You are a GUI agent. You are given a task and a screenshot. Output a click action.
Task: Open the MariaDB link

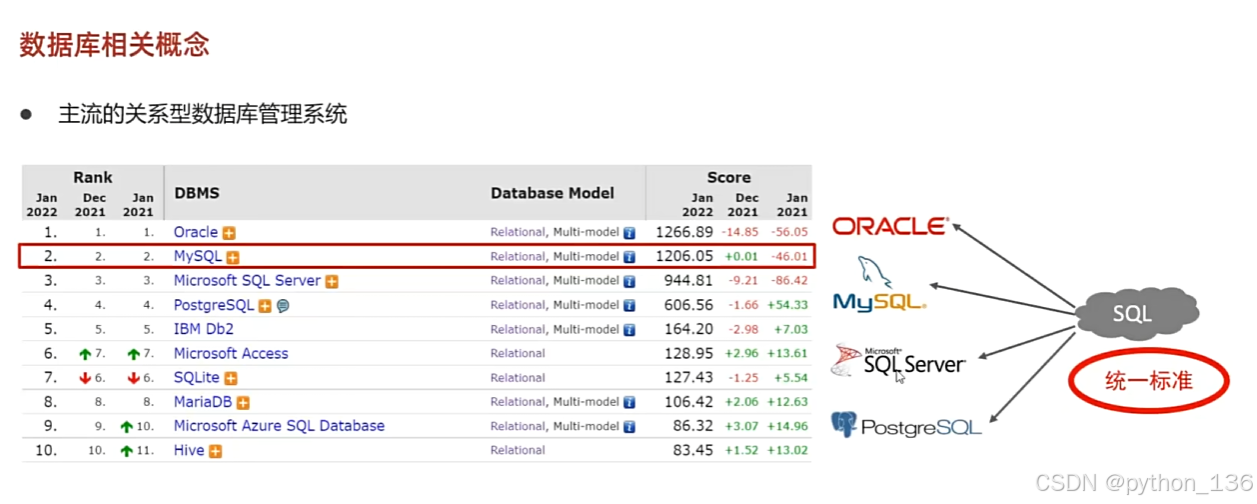203,402
